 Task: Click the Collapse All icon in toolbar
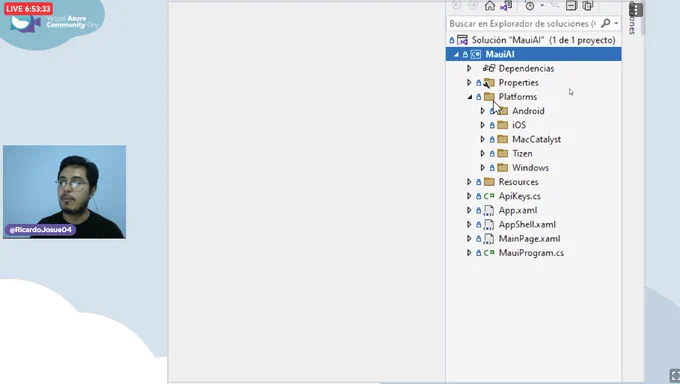pos(571,6)
